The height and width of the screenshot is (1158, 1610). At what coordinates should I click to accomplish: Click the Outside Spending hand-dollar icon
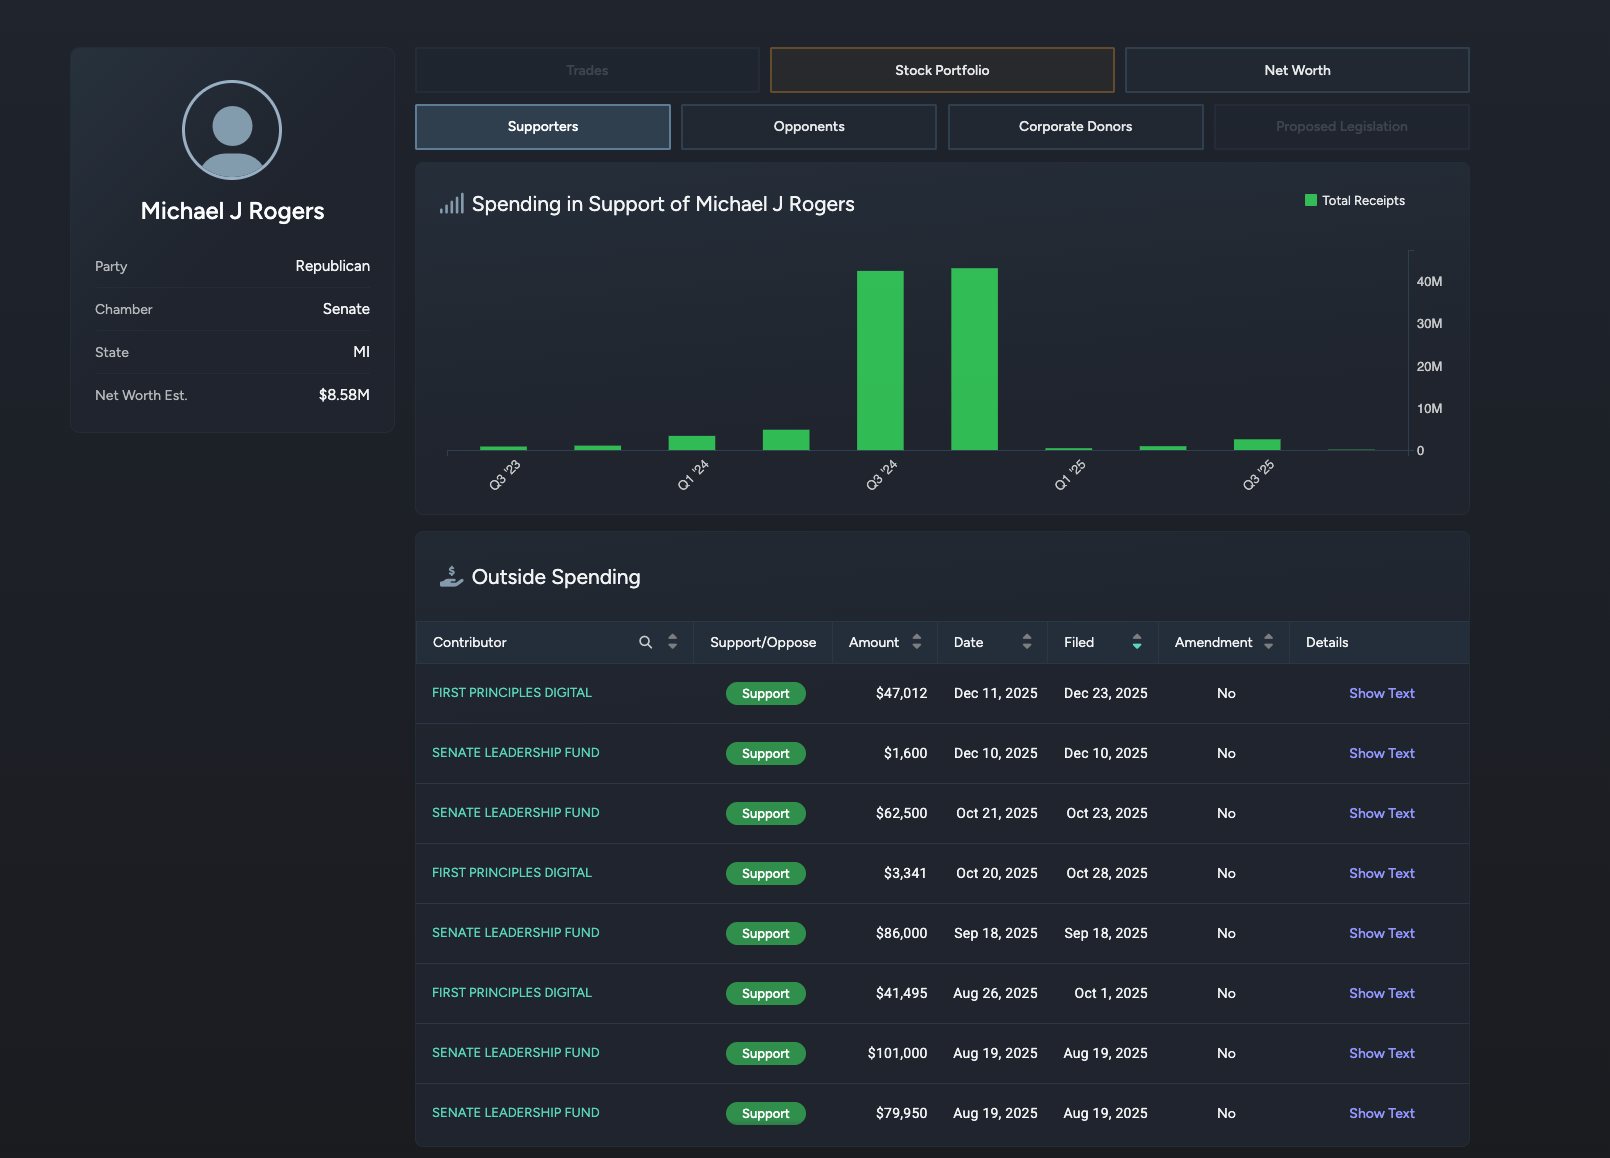(451, 577)
